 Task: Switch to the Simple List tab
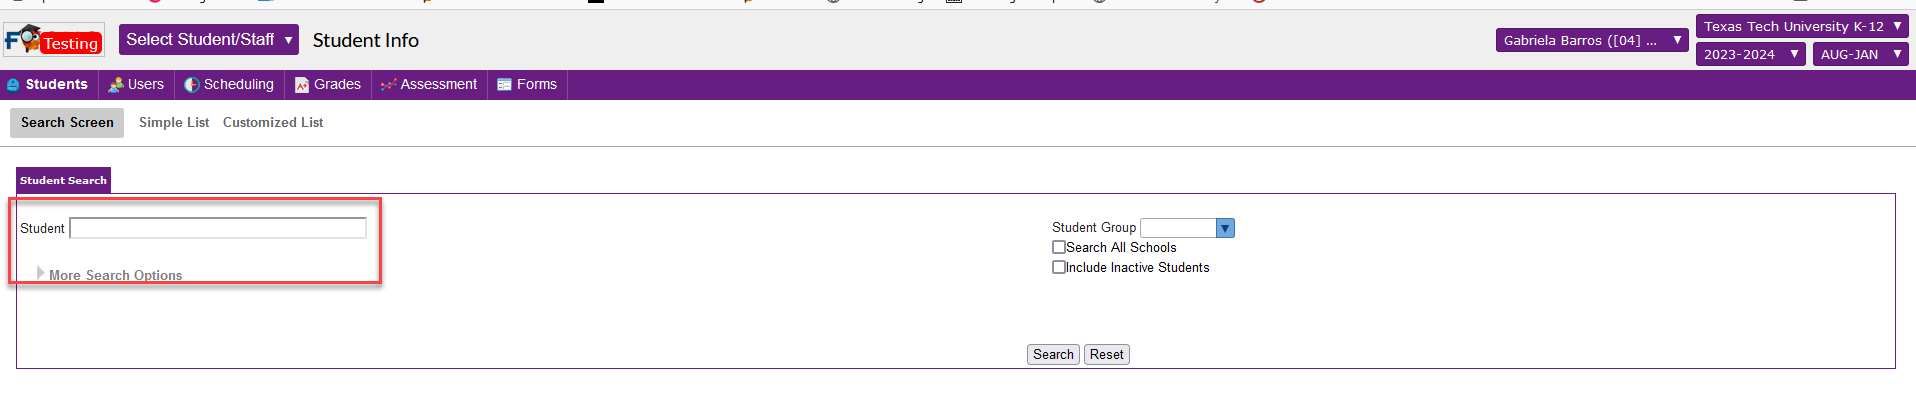(x=174, y=122)
